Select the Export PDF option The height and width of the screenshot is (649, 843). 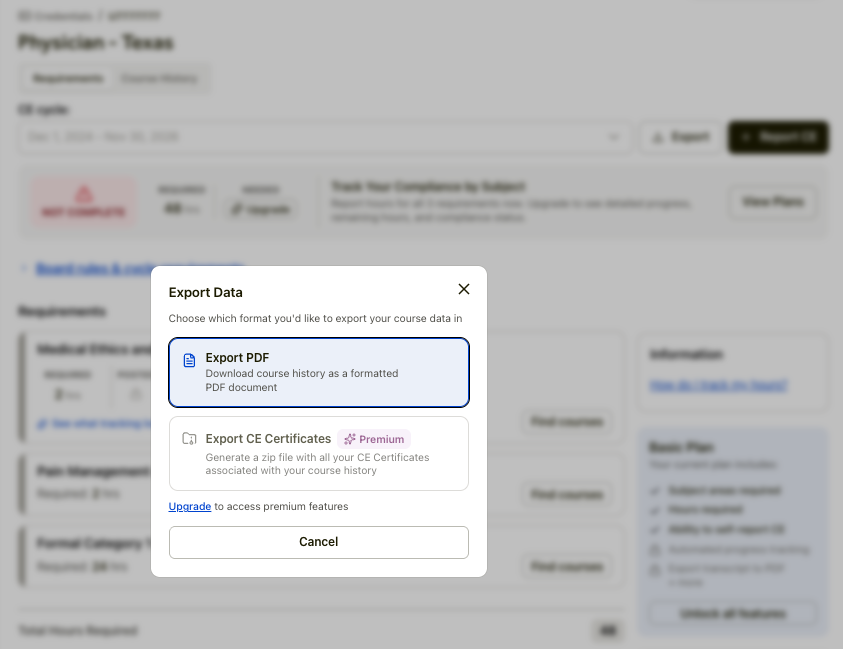(318, 372)
